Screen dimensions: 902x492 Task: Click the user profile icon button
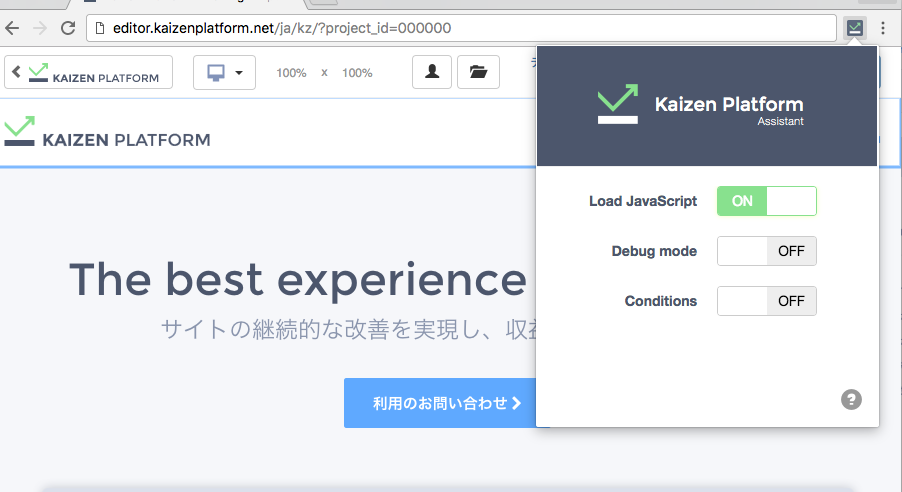tap(432, 72)
